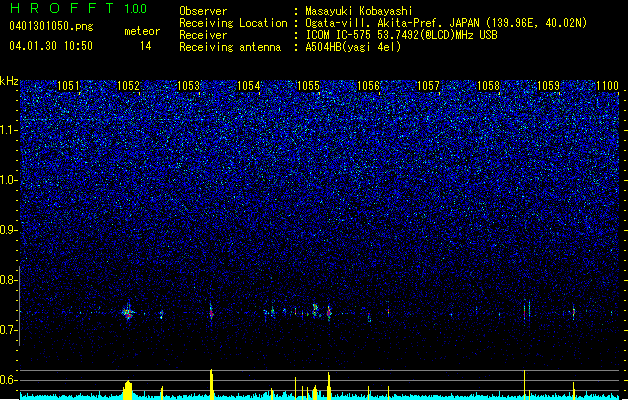The width and height of the screenshot is (629, 400).
Task: Click the 1055 time axis marker
Action: (308, 86)
